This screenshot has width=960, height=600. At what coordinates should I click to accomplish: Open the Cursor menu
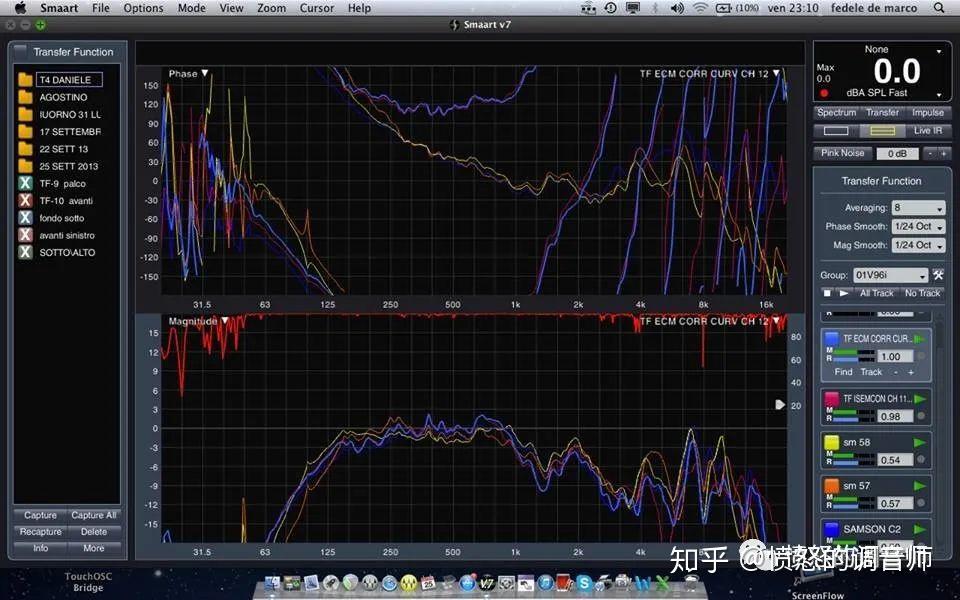(x=317, y=8)
